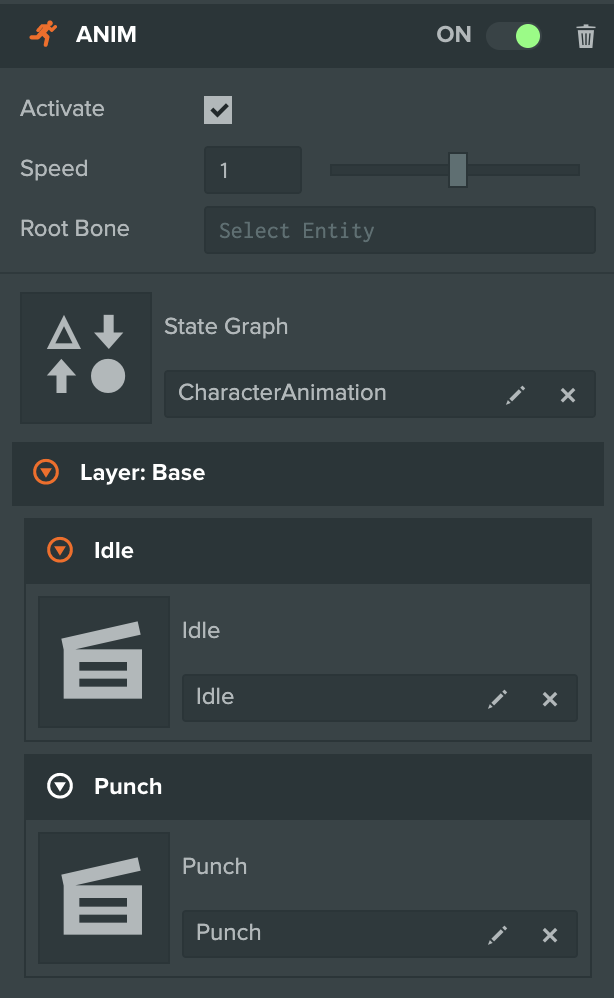Click the State Graph asset thumbnail
Viewport: 614px width, 998px height.
pyautogui.click(x=86, y=358)
